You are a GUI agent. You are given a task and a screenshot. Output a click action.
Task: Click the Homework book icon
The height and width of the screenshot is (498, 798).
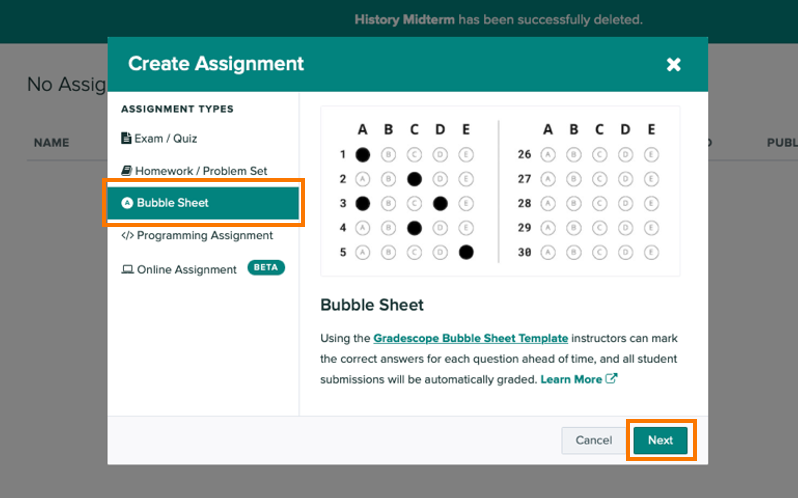pyautogui.click(x=126, y=170)
